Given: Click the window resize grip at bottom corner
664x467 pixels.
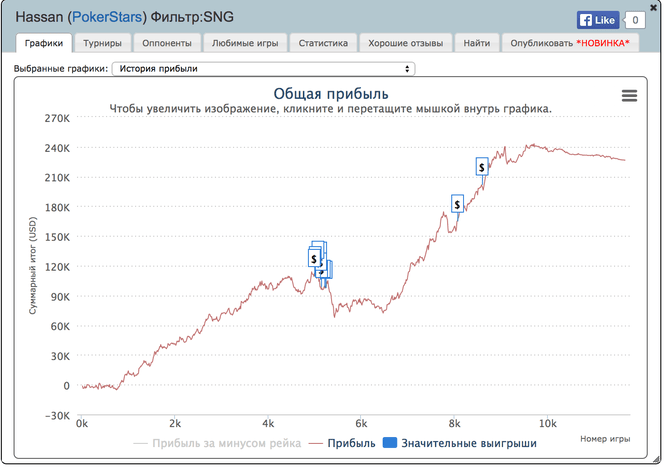Looking at the screenshot, I should (656, 459).
